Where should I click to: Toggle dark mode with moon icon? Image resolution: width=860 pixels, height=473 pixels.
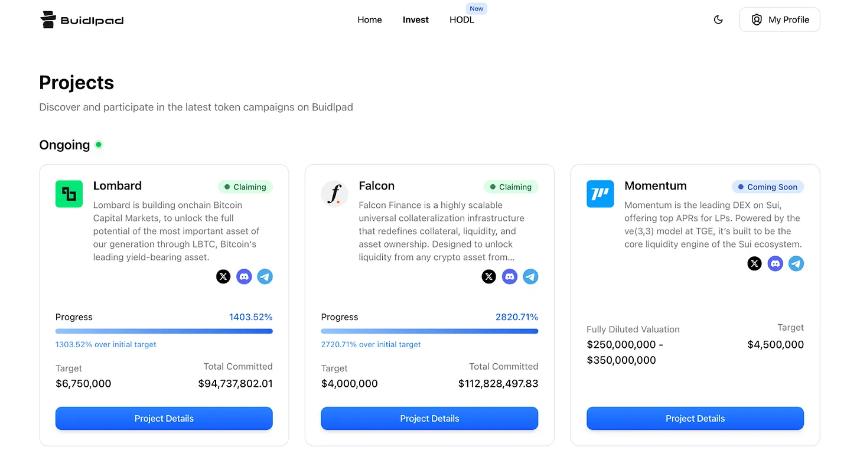(x=718, y=20)
